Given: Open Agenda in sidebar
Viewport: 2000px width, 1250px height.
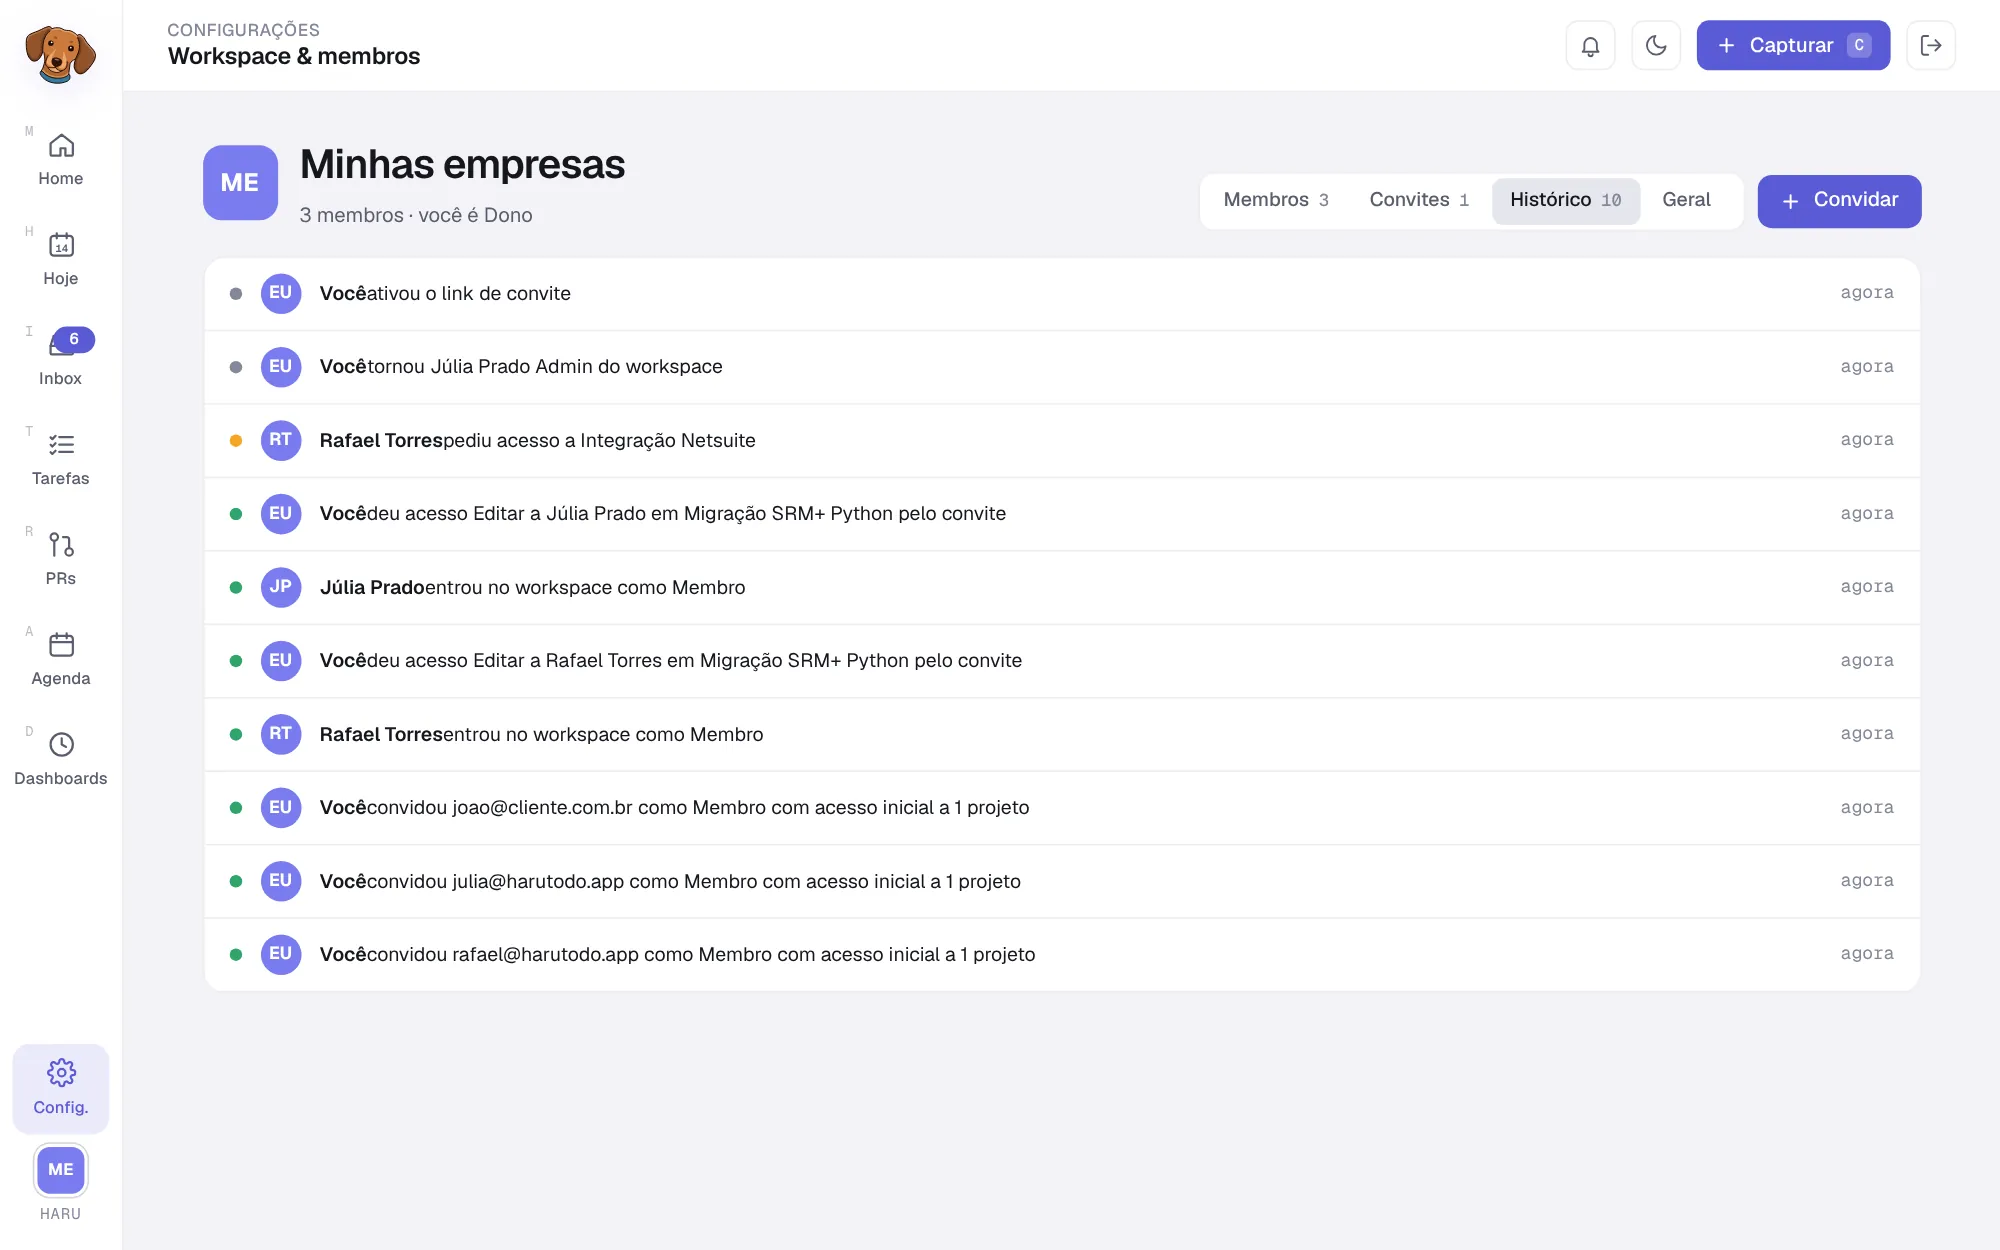Looking at the screenshot, I should tap(61, 660).
